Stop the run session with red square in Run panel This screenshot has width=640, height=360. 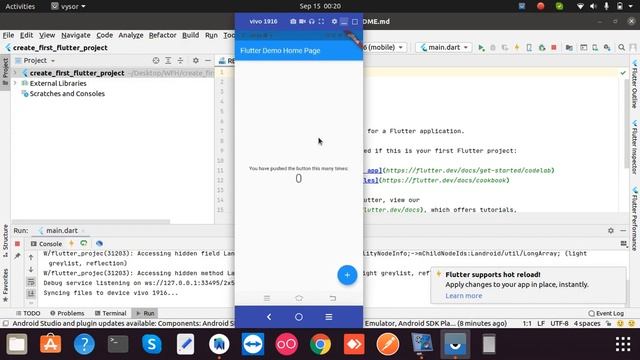(x=17, y=244)
